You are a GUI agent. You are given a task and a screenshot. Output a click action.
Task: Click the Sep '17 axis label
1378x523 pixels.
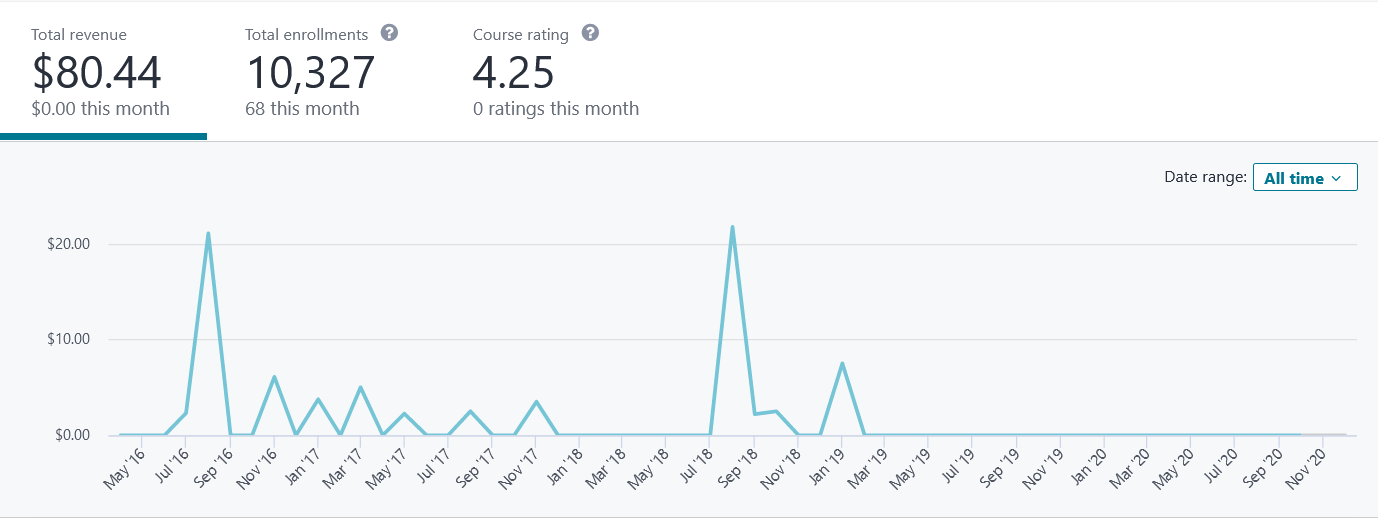474,468
